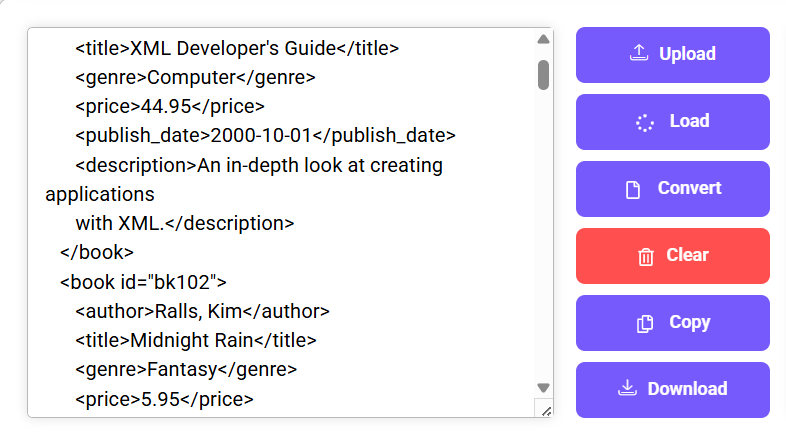Click the closing </book> tag line
Viewport: 786px width, 437px height.
[x=97, y=253]
